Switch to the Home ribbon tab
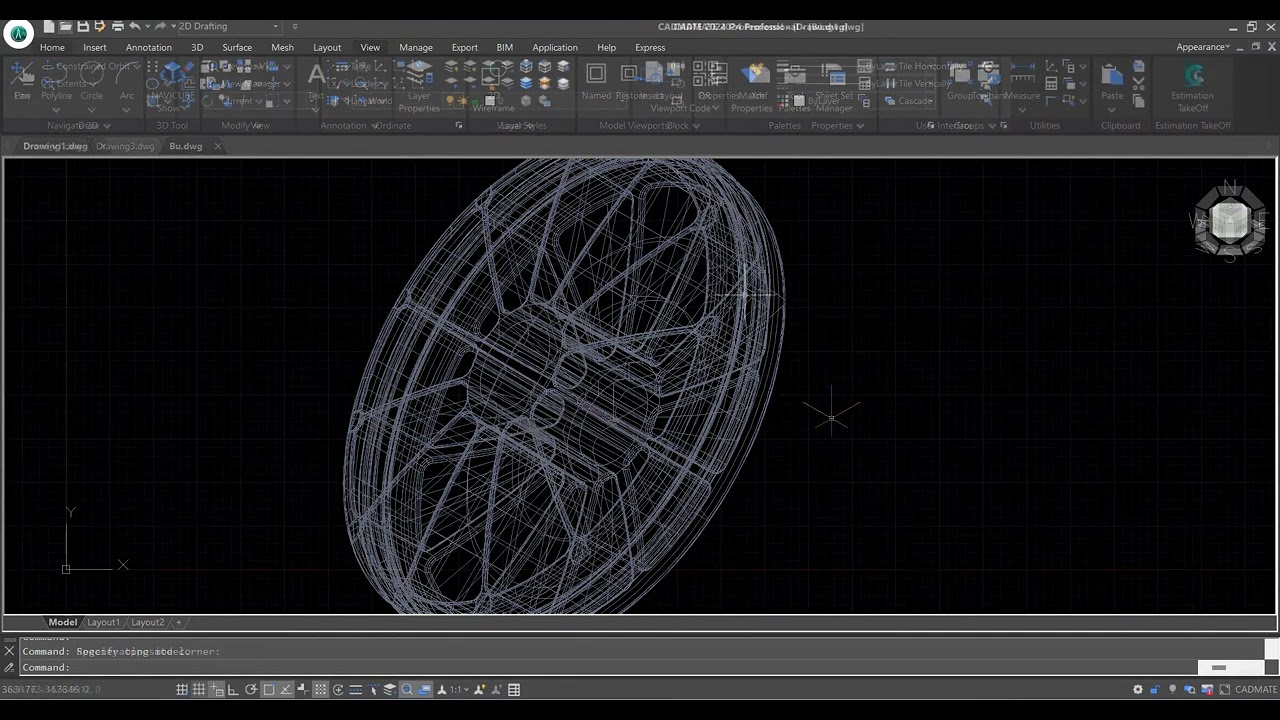The image size is (1280, 720). (x=52, y=47)
